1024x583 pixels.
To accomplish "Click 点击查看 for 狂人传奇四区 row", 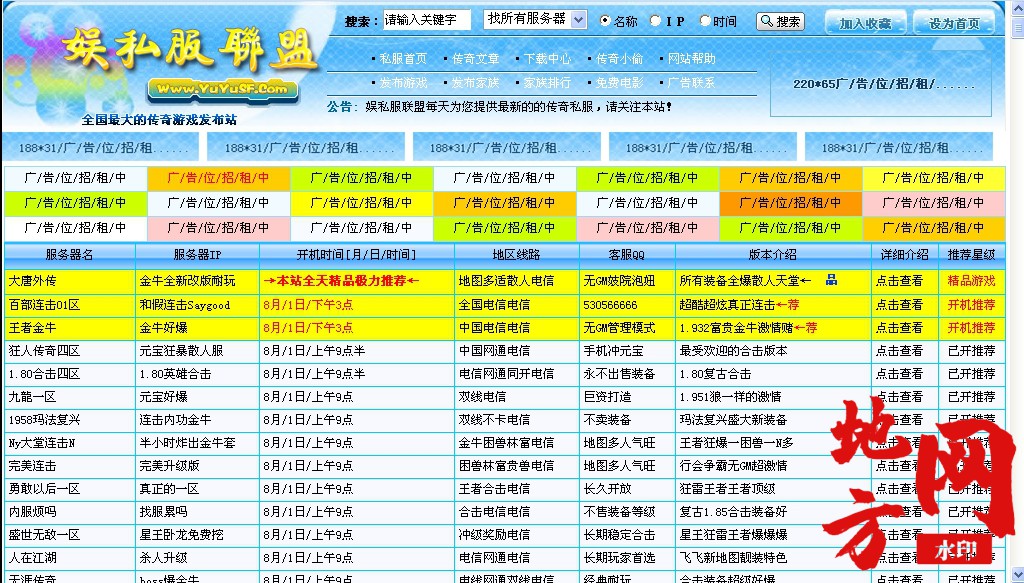I will 899,351.
